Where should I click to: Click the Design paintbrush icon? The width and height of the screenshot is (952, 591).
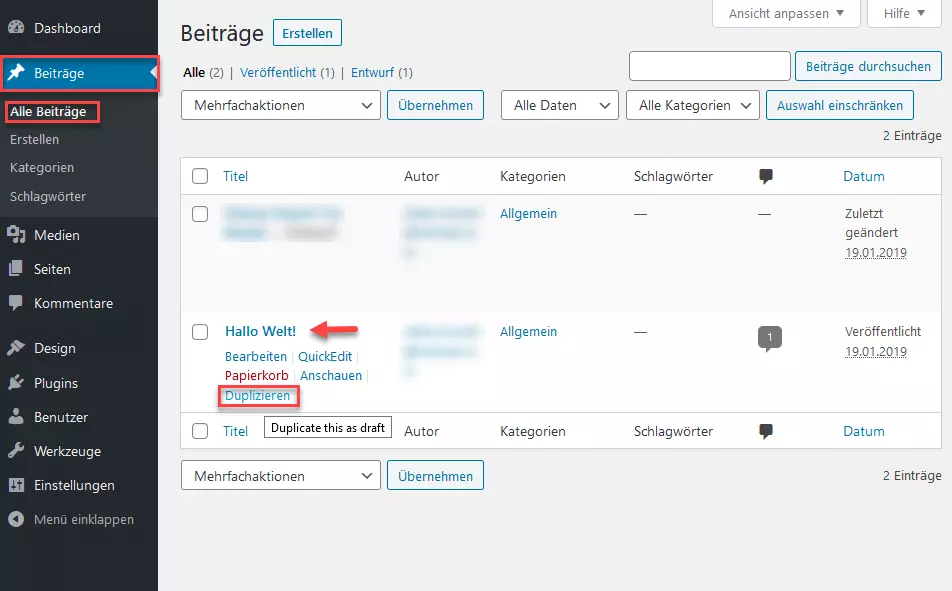click(x=16, y=347)
